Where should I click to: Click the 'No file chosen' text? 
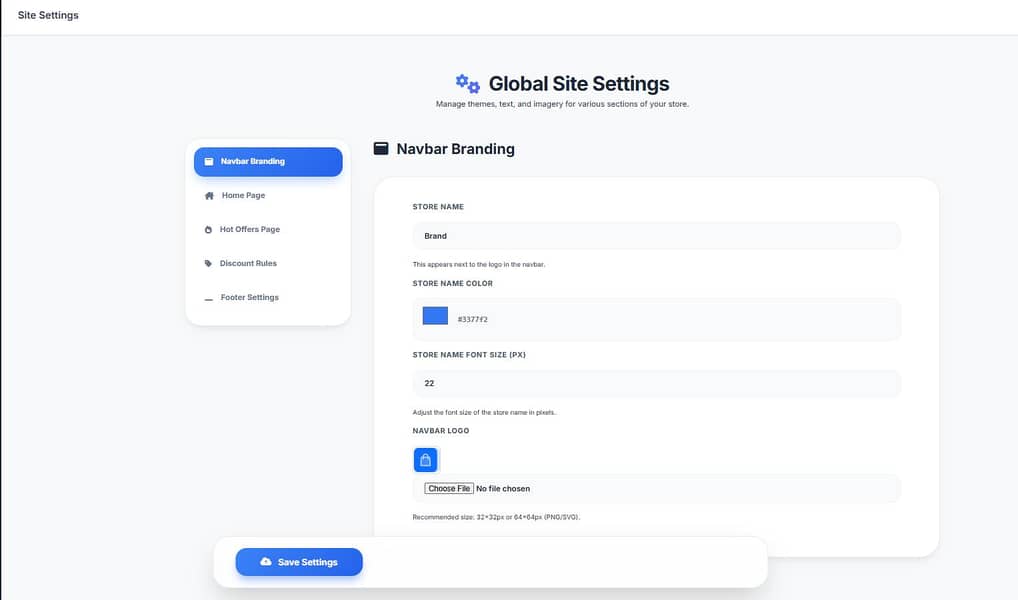click(503, 488)
